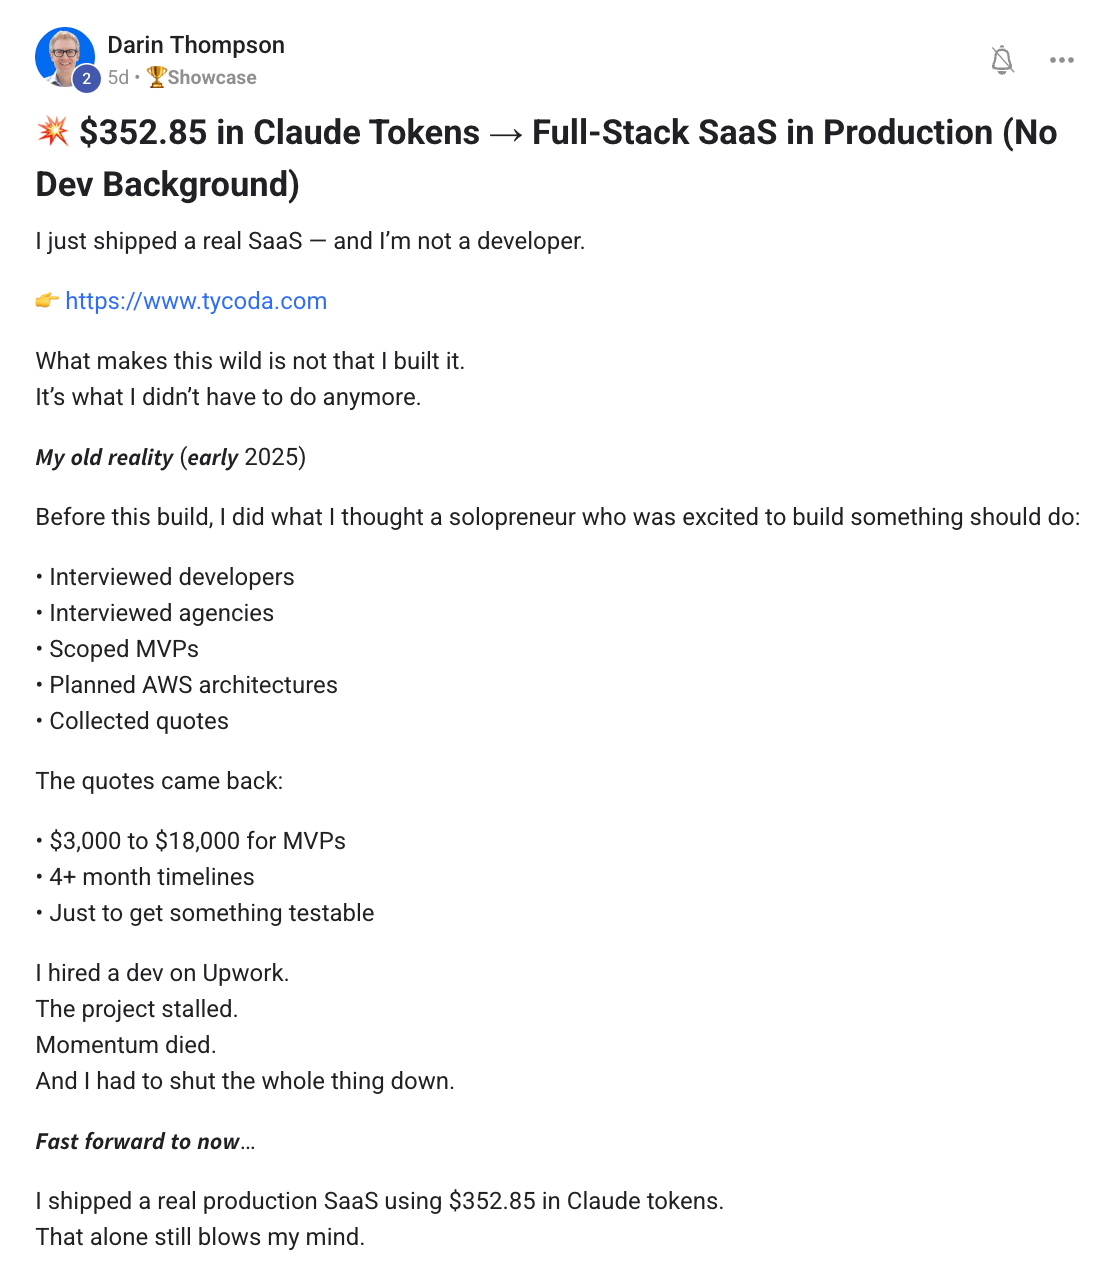1120x1272 pixels.
Task: Click the "Planned AWS architectures" bullet point
Action: (x=193, y=685)
